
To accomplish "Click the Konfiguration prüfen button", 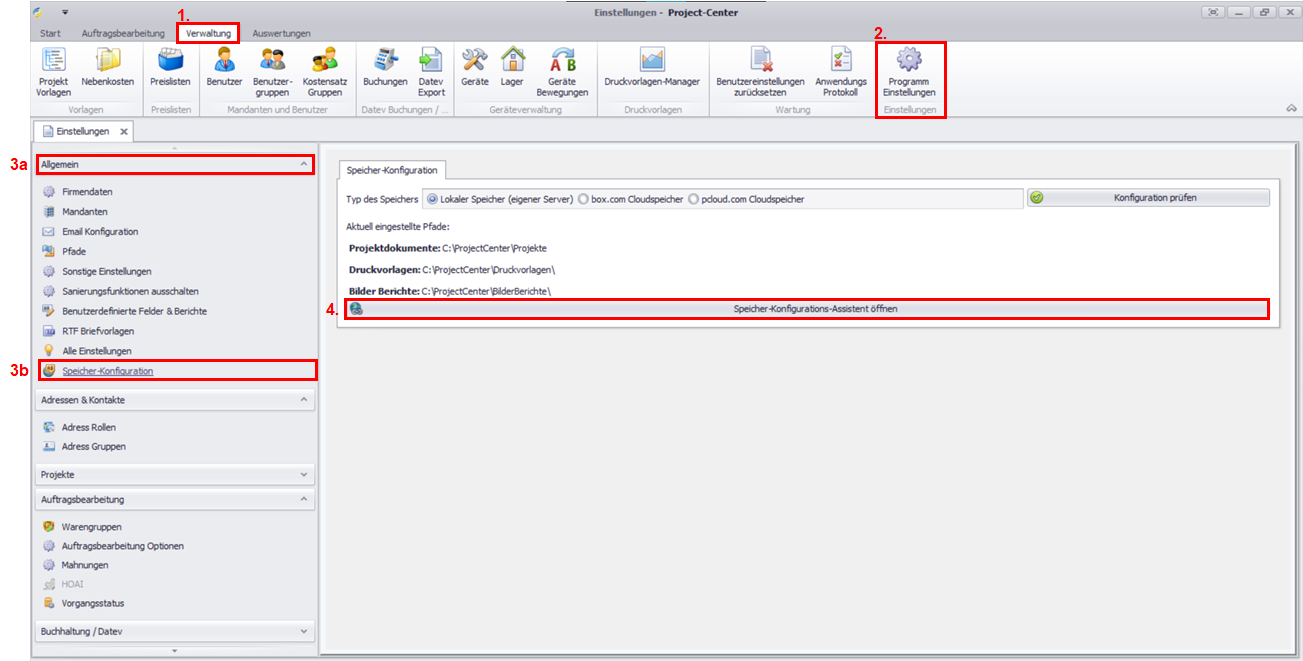I will (x=1148, y=198).
